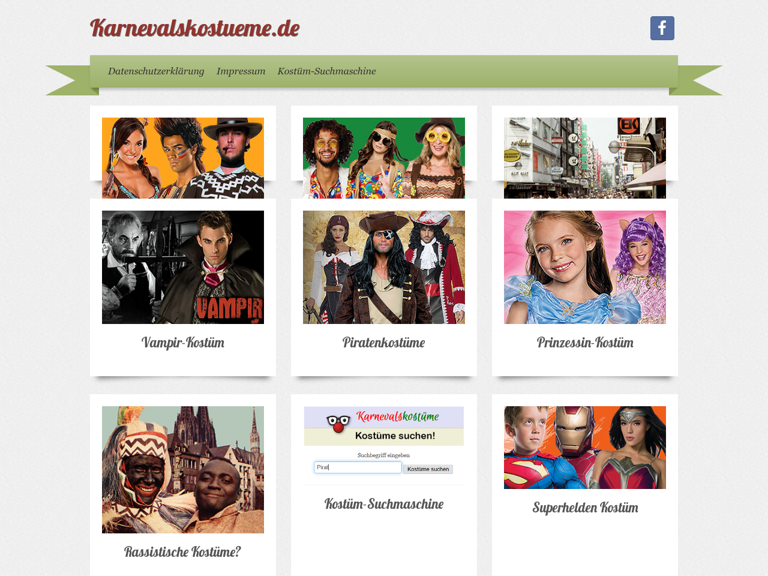Open the Facebook icon link
The image size is (768, 576).
point(662,28)
